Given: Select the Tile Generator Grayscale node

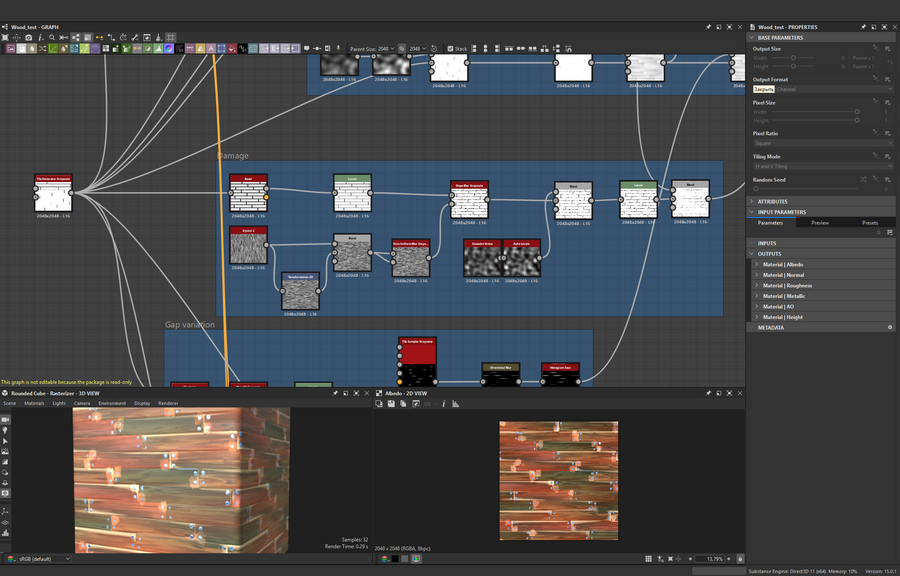Looking at the screenshot, I should [53, 195].
